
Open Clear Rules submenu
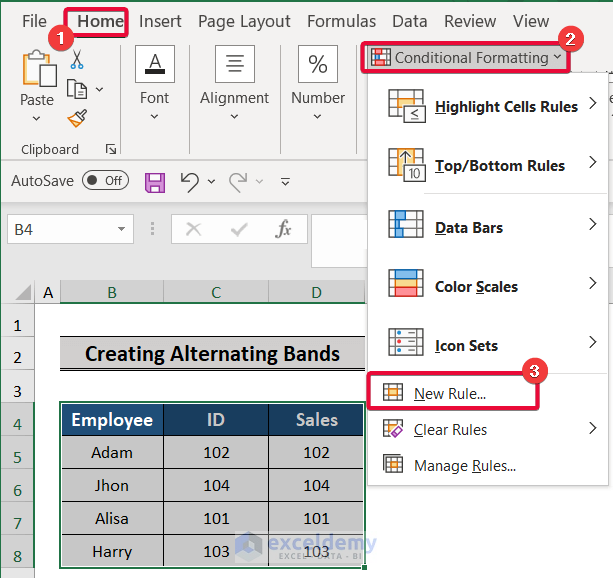pos(488,429)
